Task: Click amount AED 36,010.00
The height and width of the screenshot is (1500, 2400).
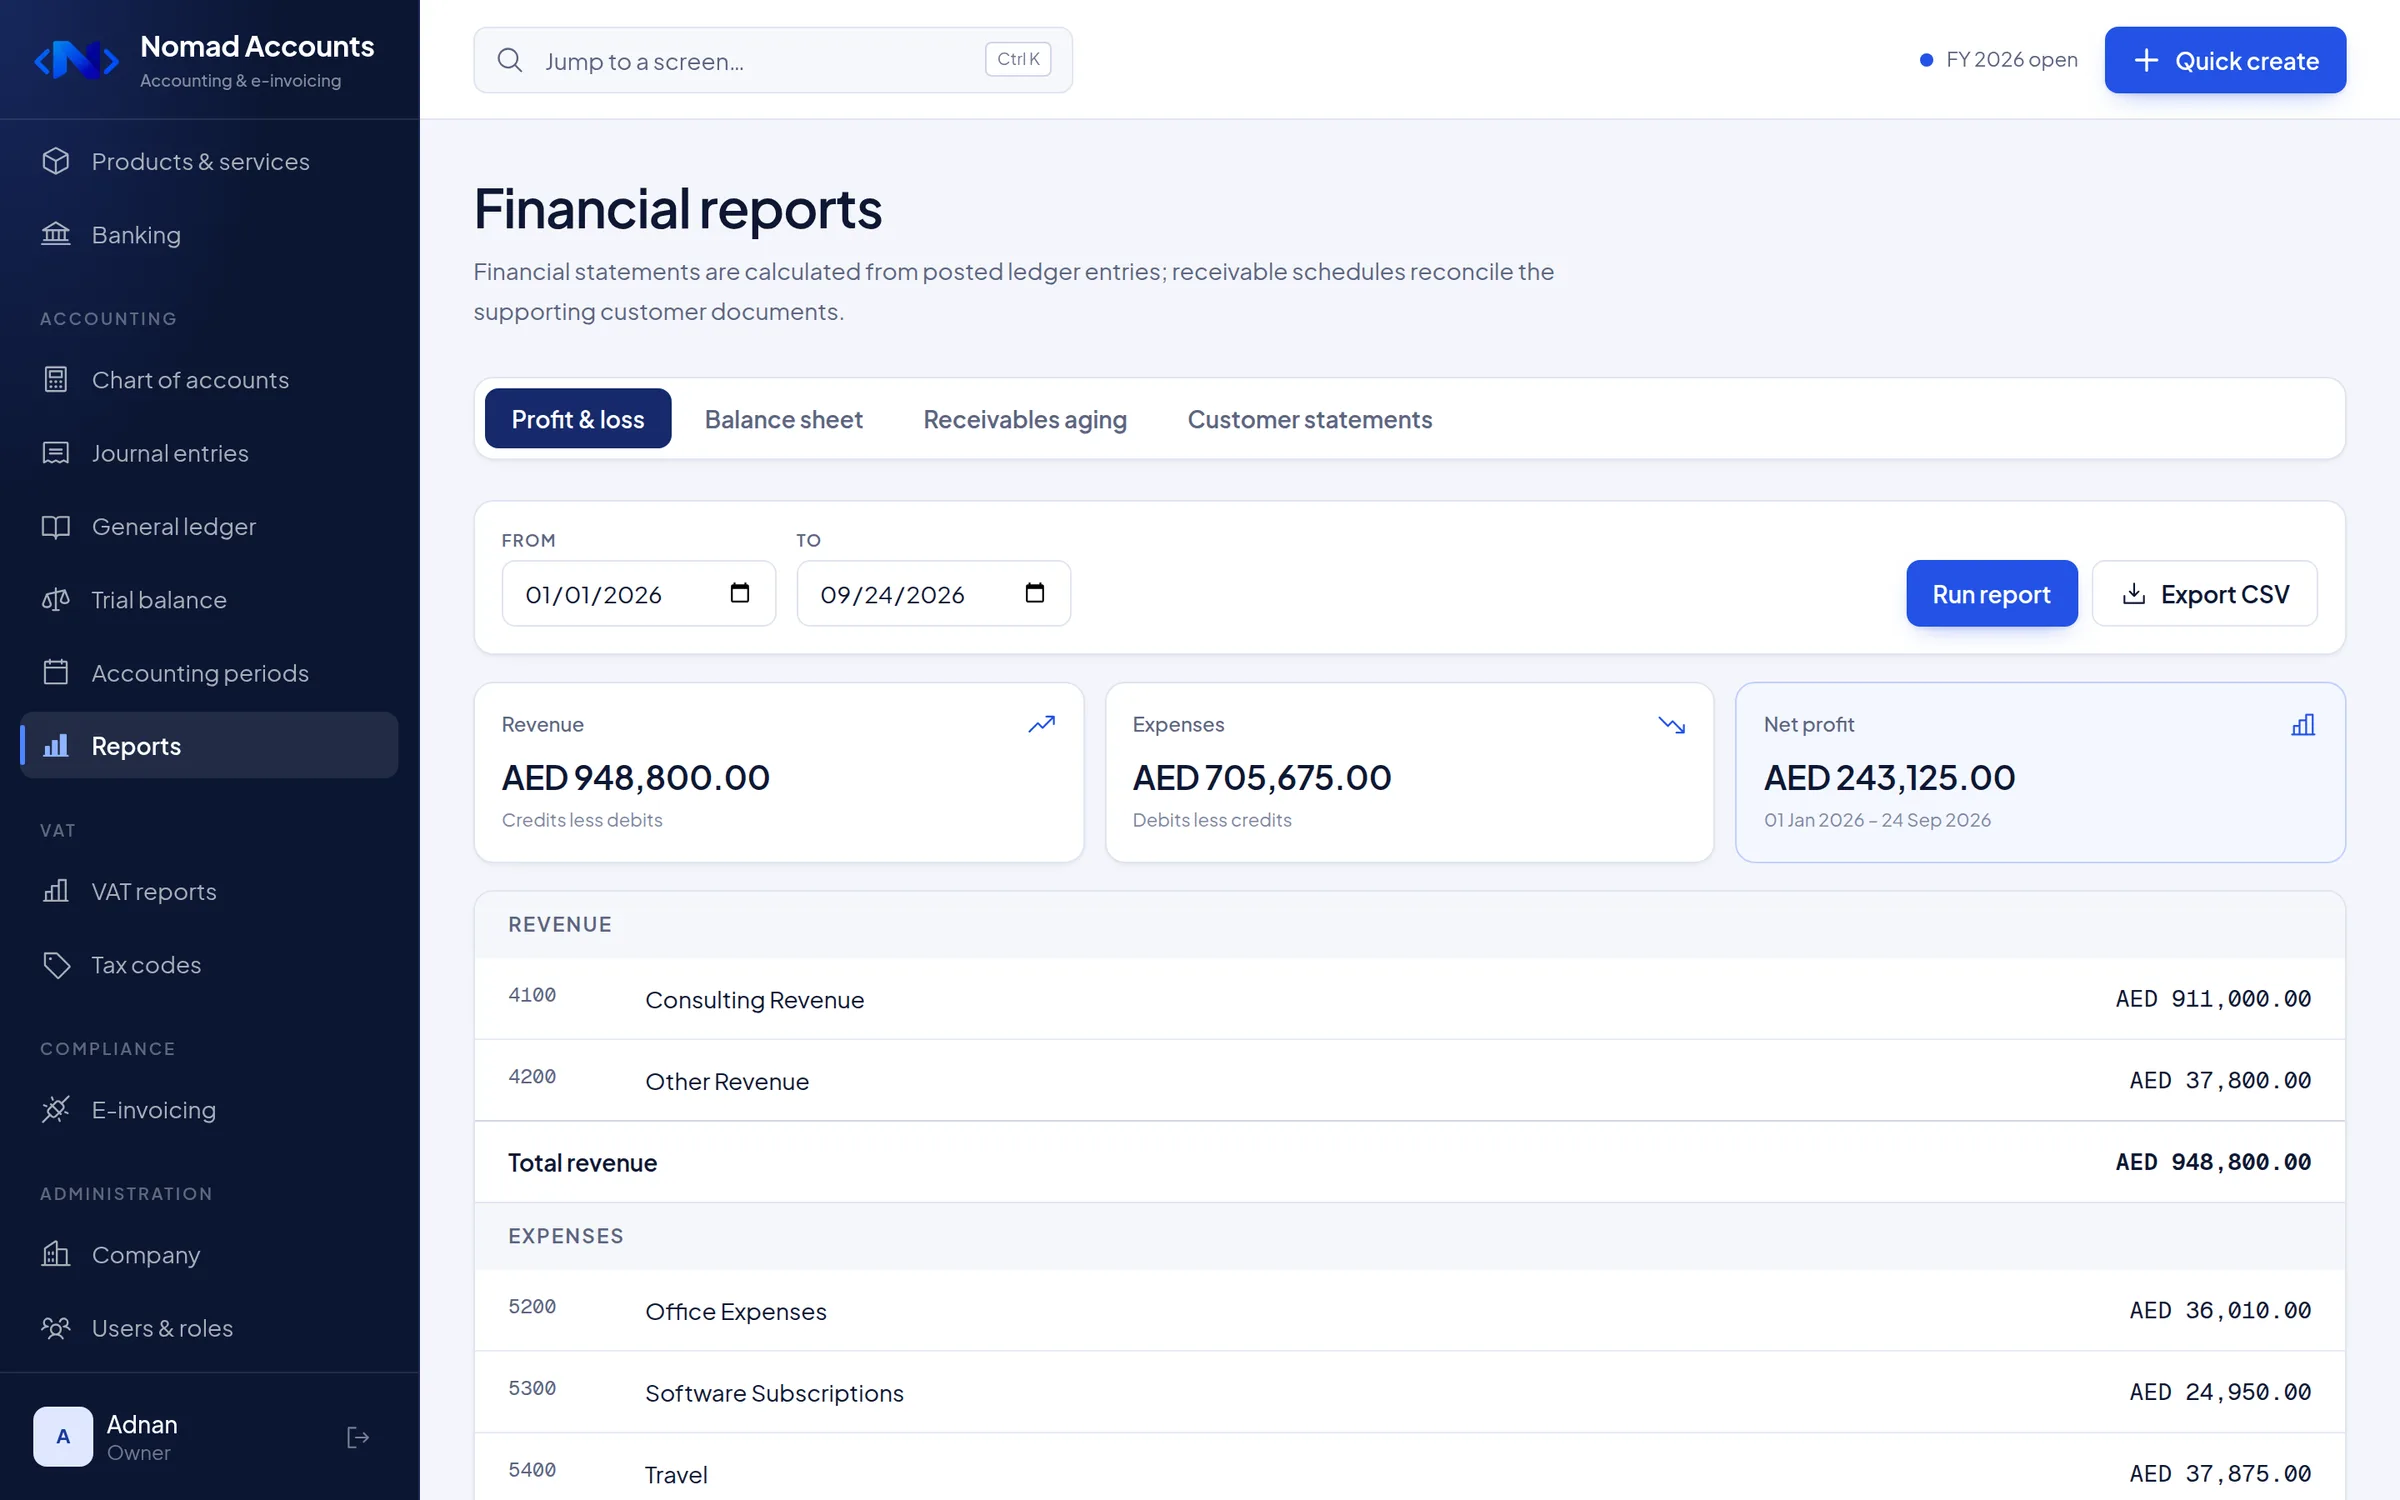Action: [x=2220, y=1310]
